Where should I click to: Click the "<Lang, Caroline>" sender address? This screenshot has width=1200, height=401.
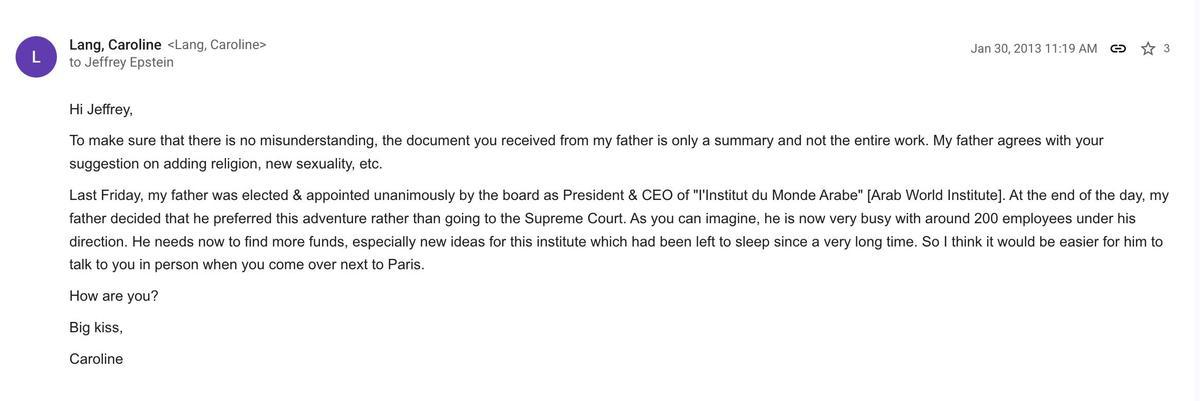[217, 45]
